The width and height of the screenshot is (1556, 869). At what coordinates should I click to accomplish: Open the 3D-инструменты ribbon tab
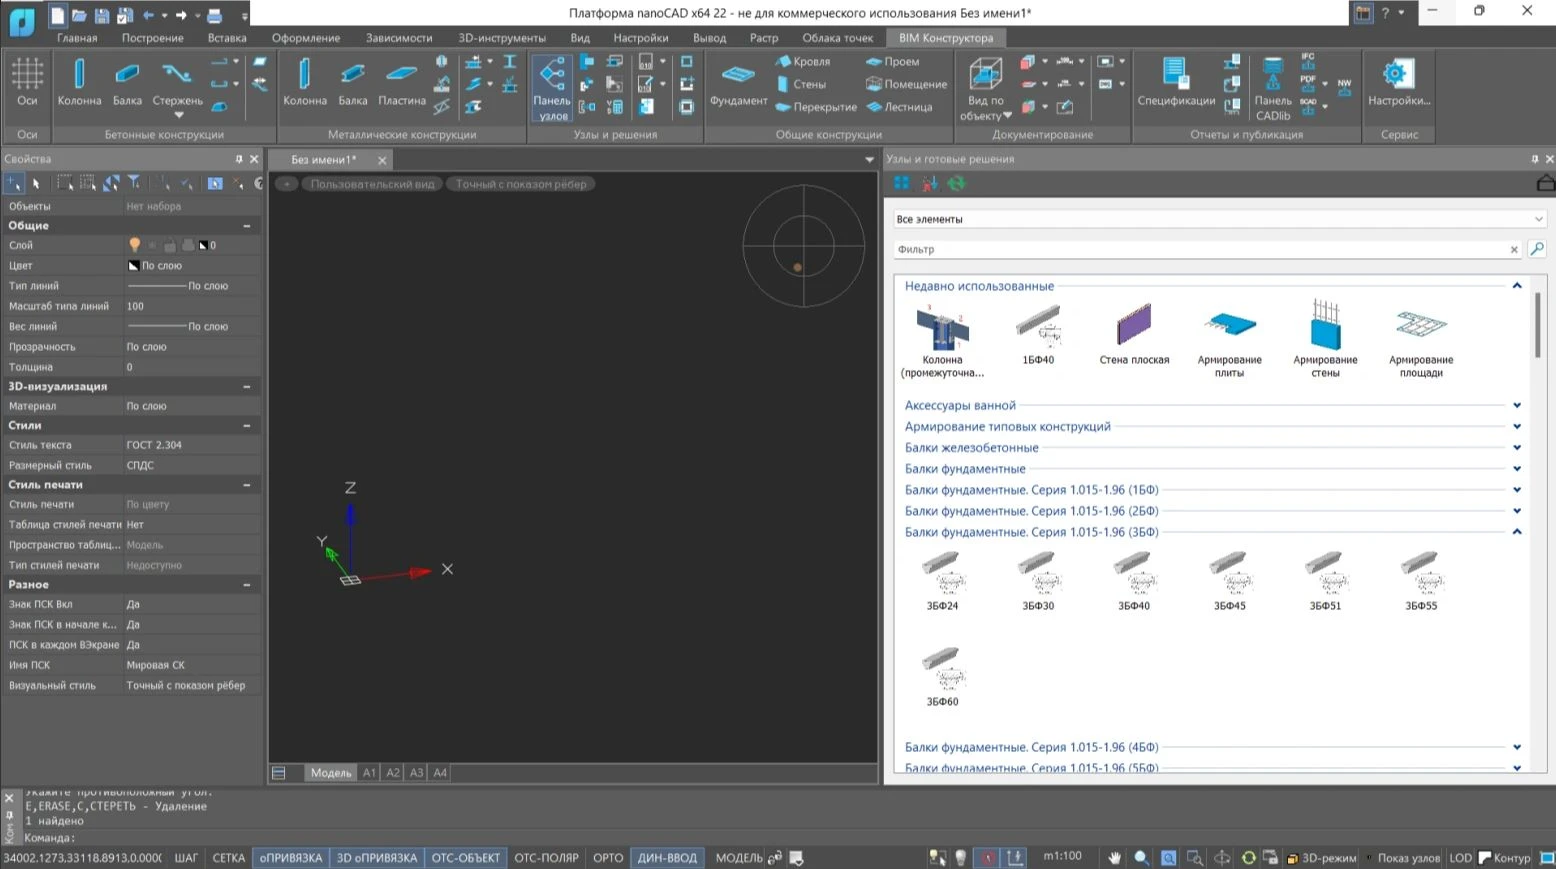click(x=501, y=38)
